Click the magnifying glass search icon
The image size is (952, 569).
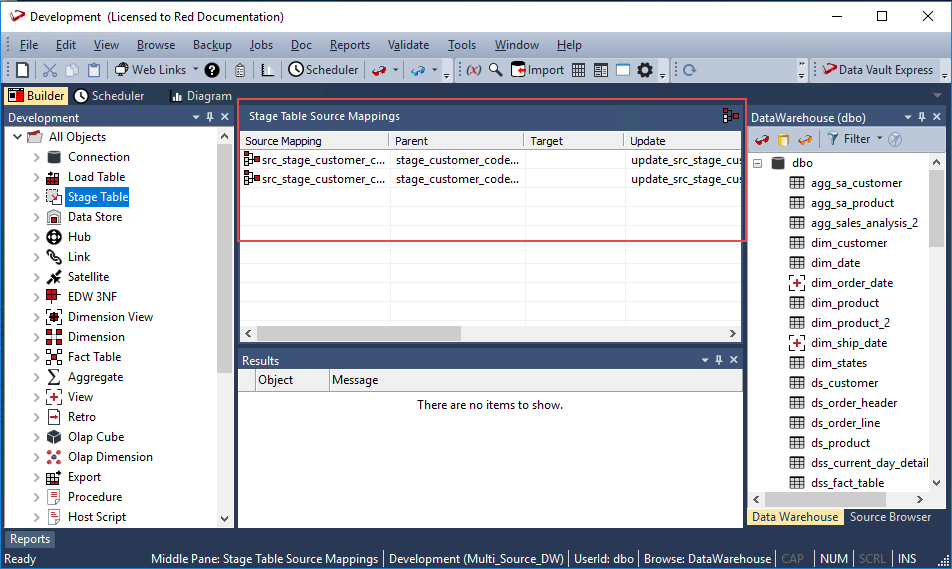[495, 70]
